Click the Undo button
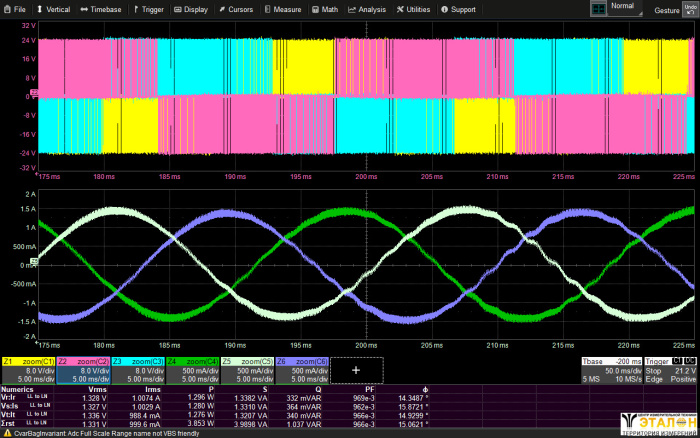 click(x=692, y=9)
